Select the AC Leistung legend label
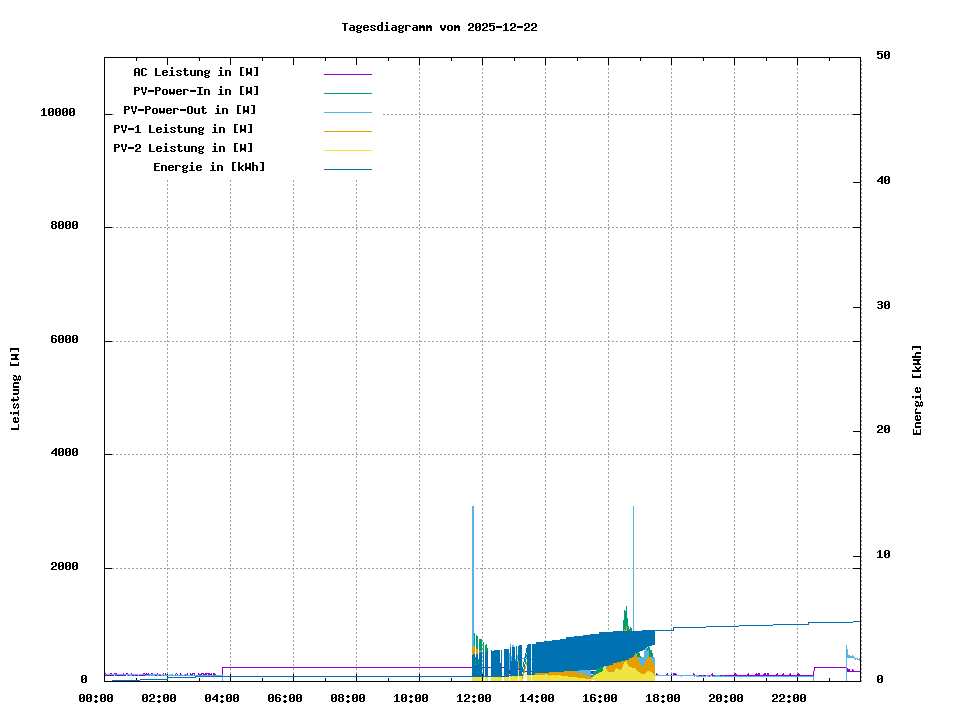Image resolution: width=960 pixels, height=720 pixels. [x=196, y=72]
